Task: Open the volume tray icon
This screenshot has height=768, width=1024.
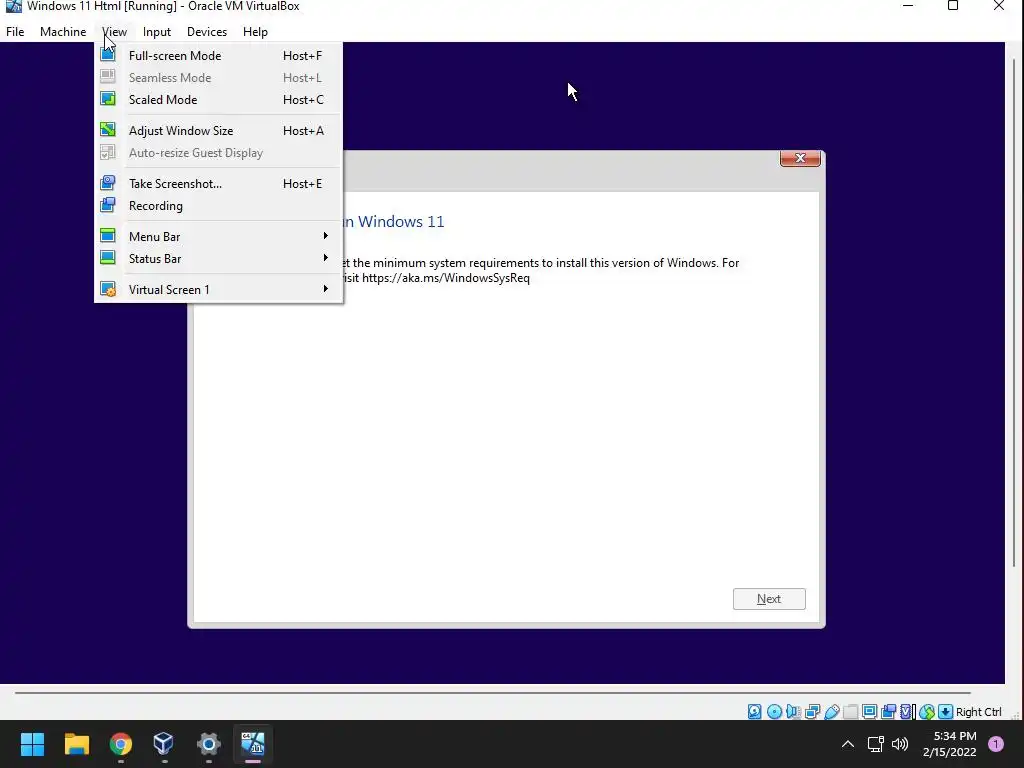Action: click(900, 744)
